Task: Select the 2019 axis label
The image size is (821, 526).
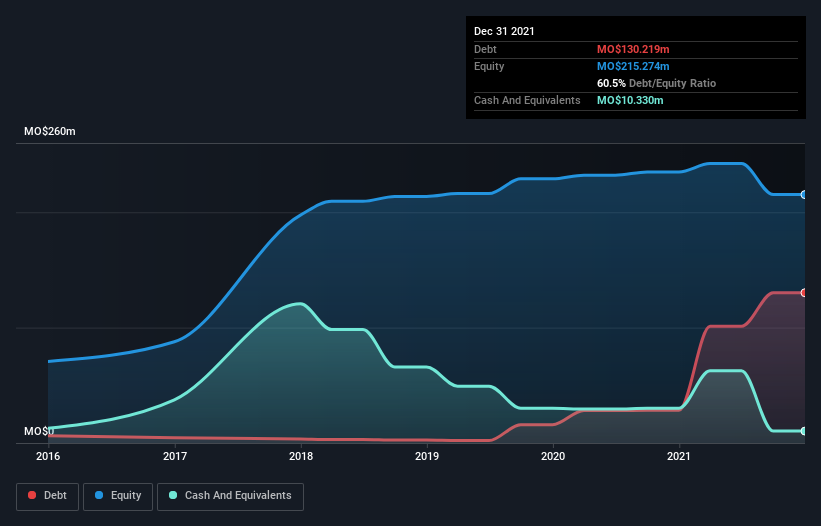Action: tap(427, 456)
